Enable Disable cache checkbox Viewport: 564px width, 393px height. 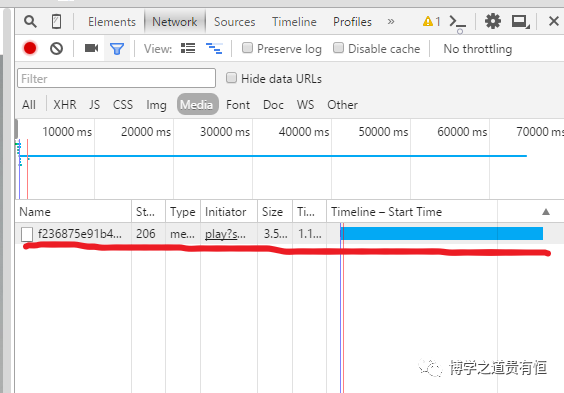[338, 48]
